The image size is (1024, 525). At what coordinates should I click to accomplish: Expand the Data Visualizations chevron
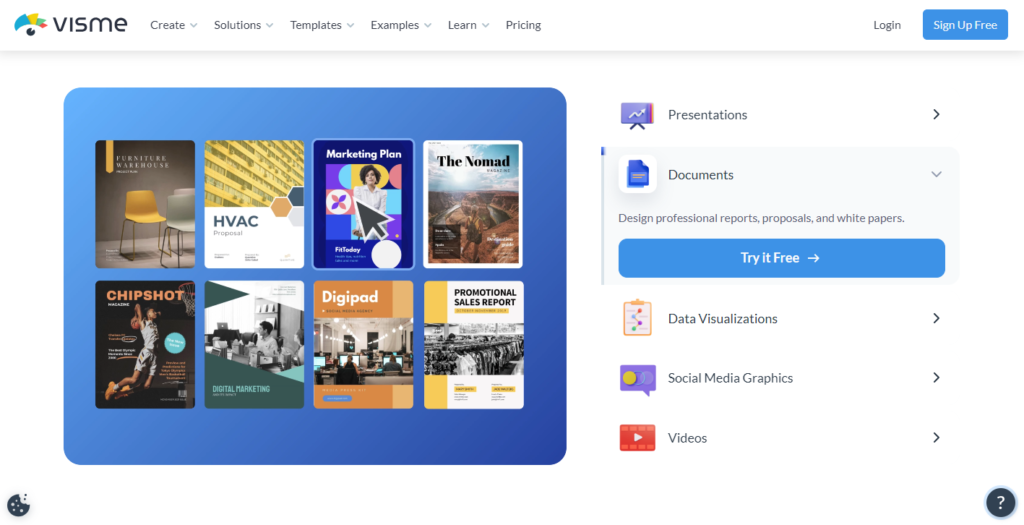(936, 318)
